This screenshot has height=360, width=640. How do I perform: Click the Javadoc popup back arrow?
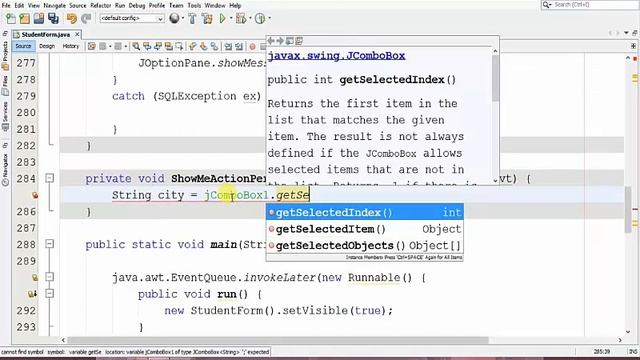point(271,41)
